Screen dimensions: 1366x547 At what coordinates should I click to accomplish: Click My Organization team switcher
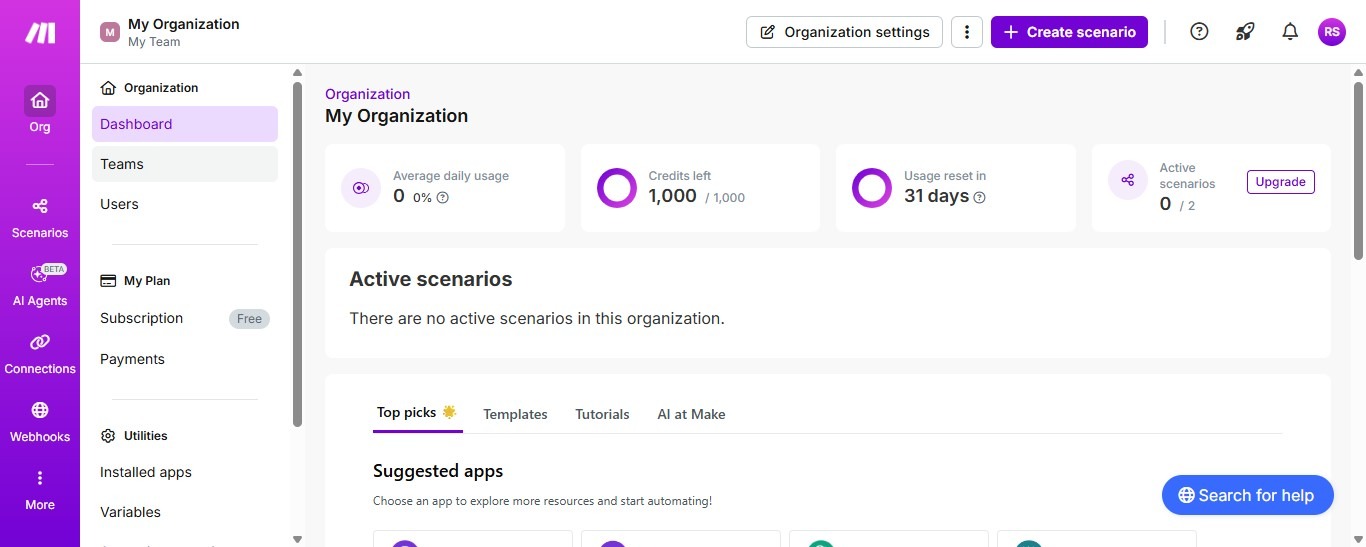coord(170,32)
